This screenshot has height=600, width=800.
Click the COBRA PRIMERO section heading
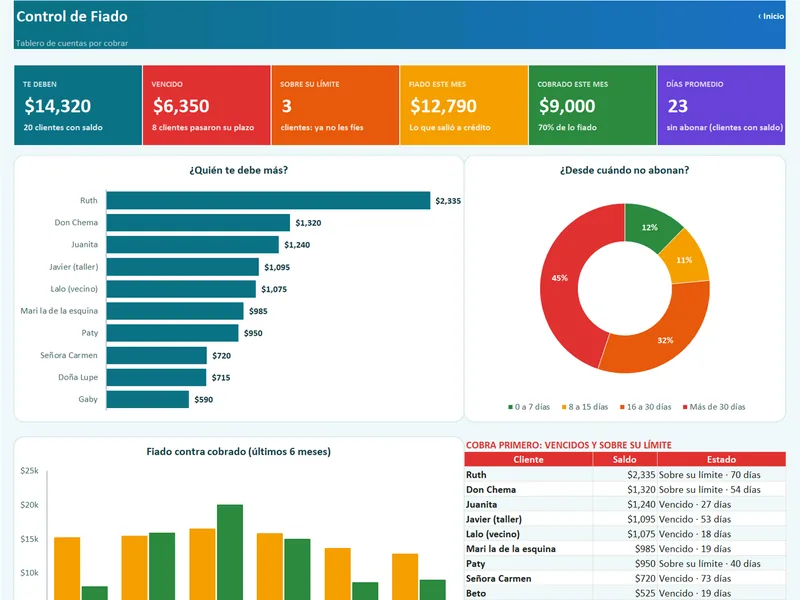click(x=568, y=445)
